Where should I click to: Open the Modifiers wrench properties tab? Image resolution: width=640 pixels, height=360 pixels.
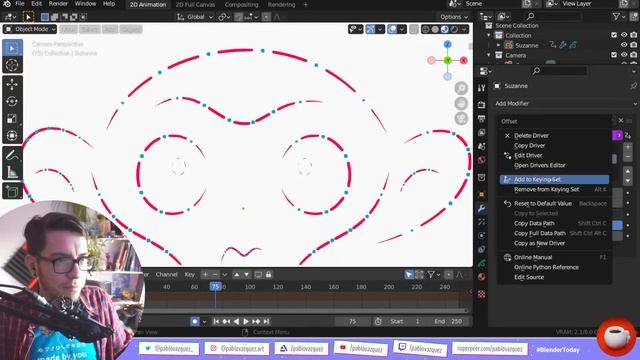click(482, 208)
